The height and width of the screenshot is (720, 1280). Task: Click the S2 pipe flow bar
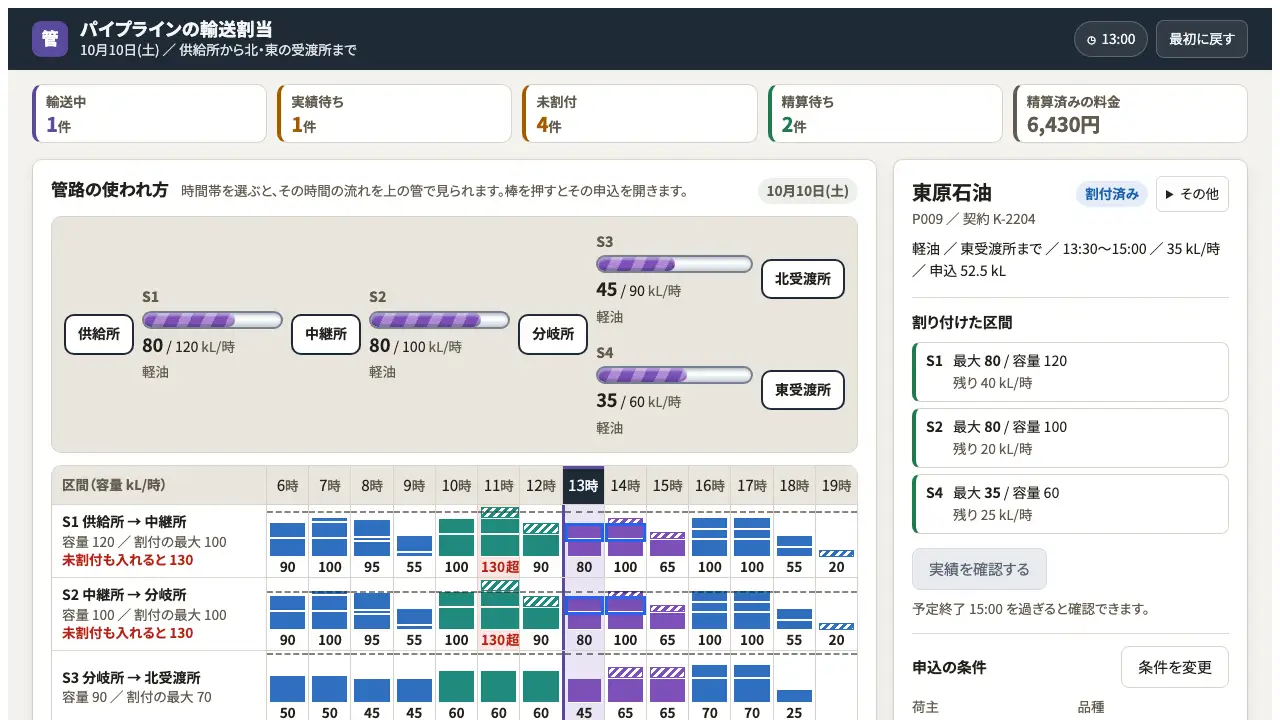439,320
